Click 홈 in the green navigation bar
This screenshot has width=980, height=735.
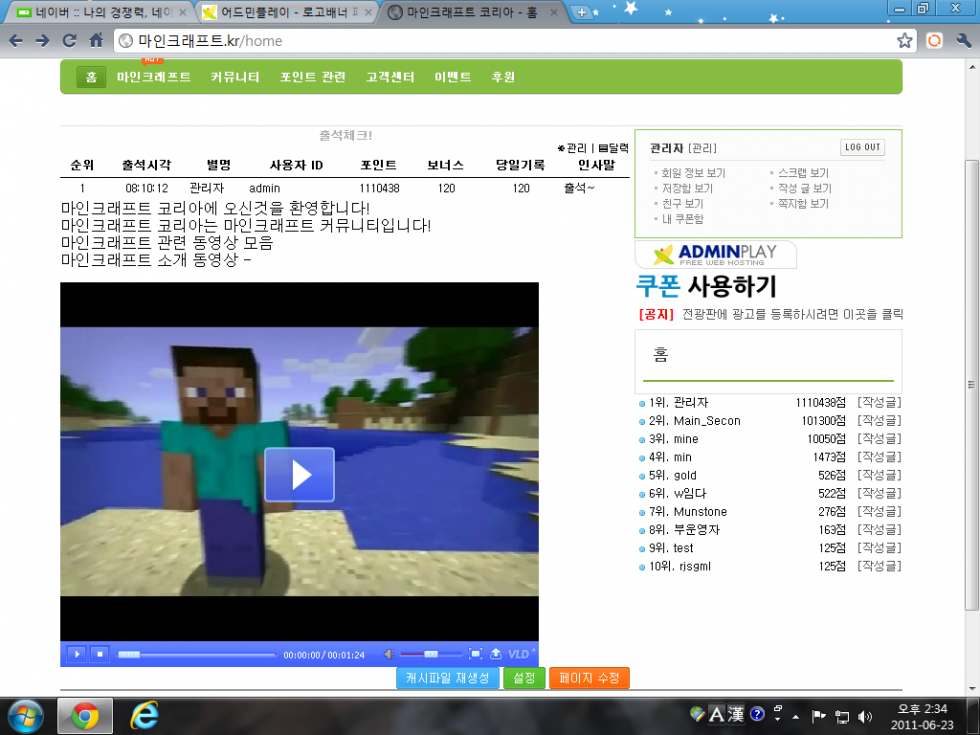coord(91,77)
